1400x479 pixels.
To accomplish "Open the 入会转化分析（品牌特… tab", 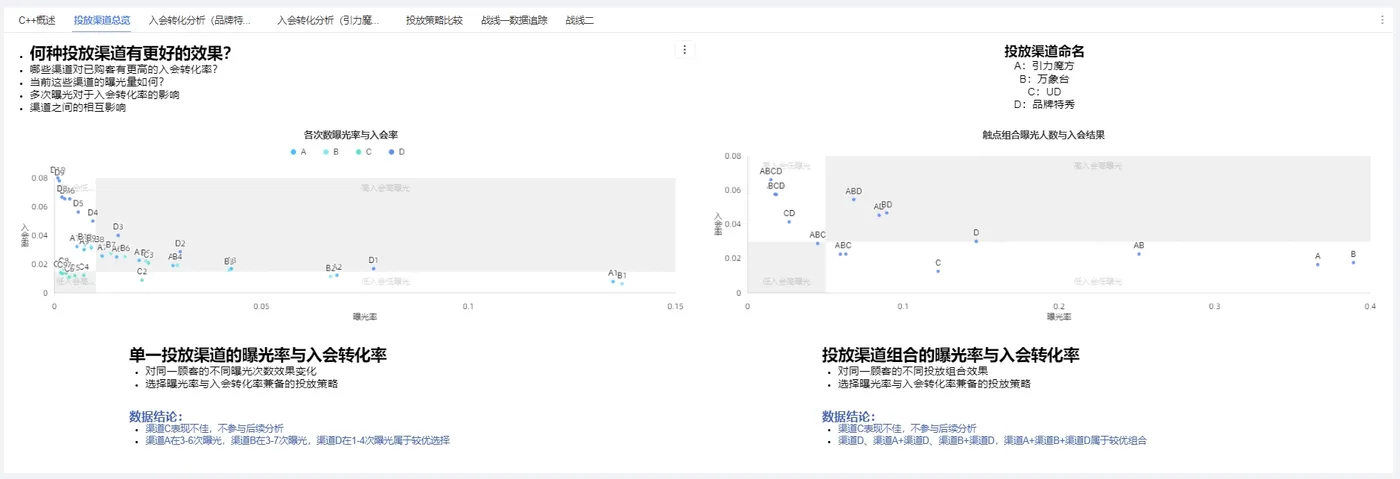I will [200, 20].
